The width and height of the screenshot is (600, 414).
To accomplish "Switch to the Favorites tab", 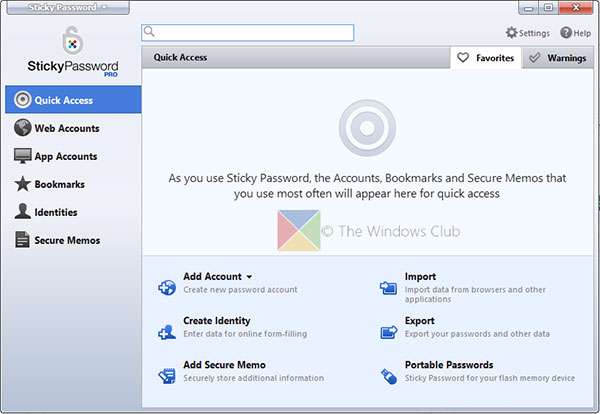I will point(486,58).
